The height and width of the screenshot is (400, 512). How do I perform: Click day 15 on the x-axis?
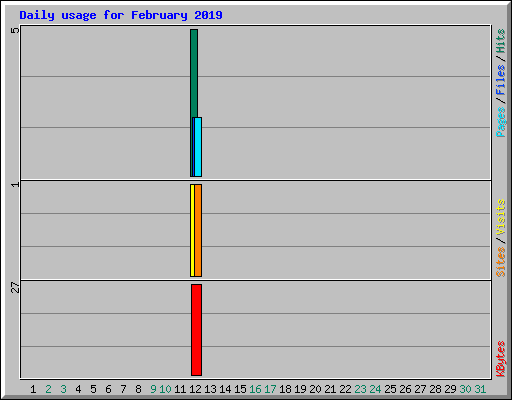pos(240,389)
